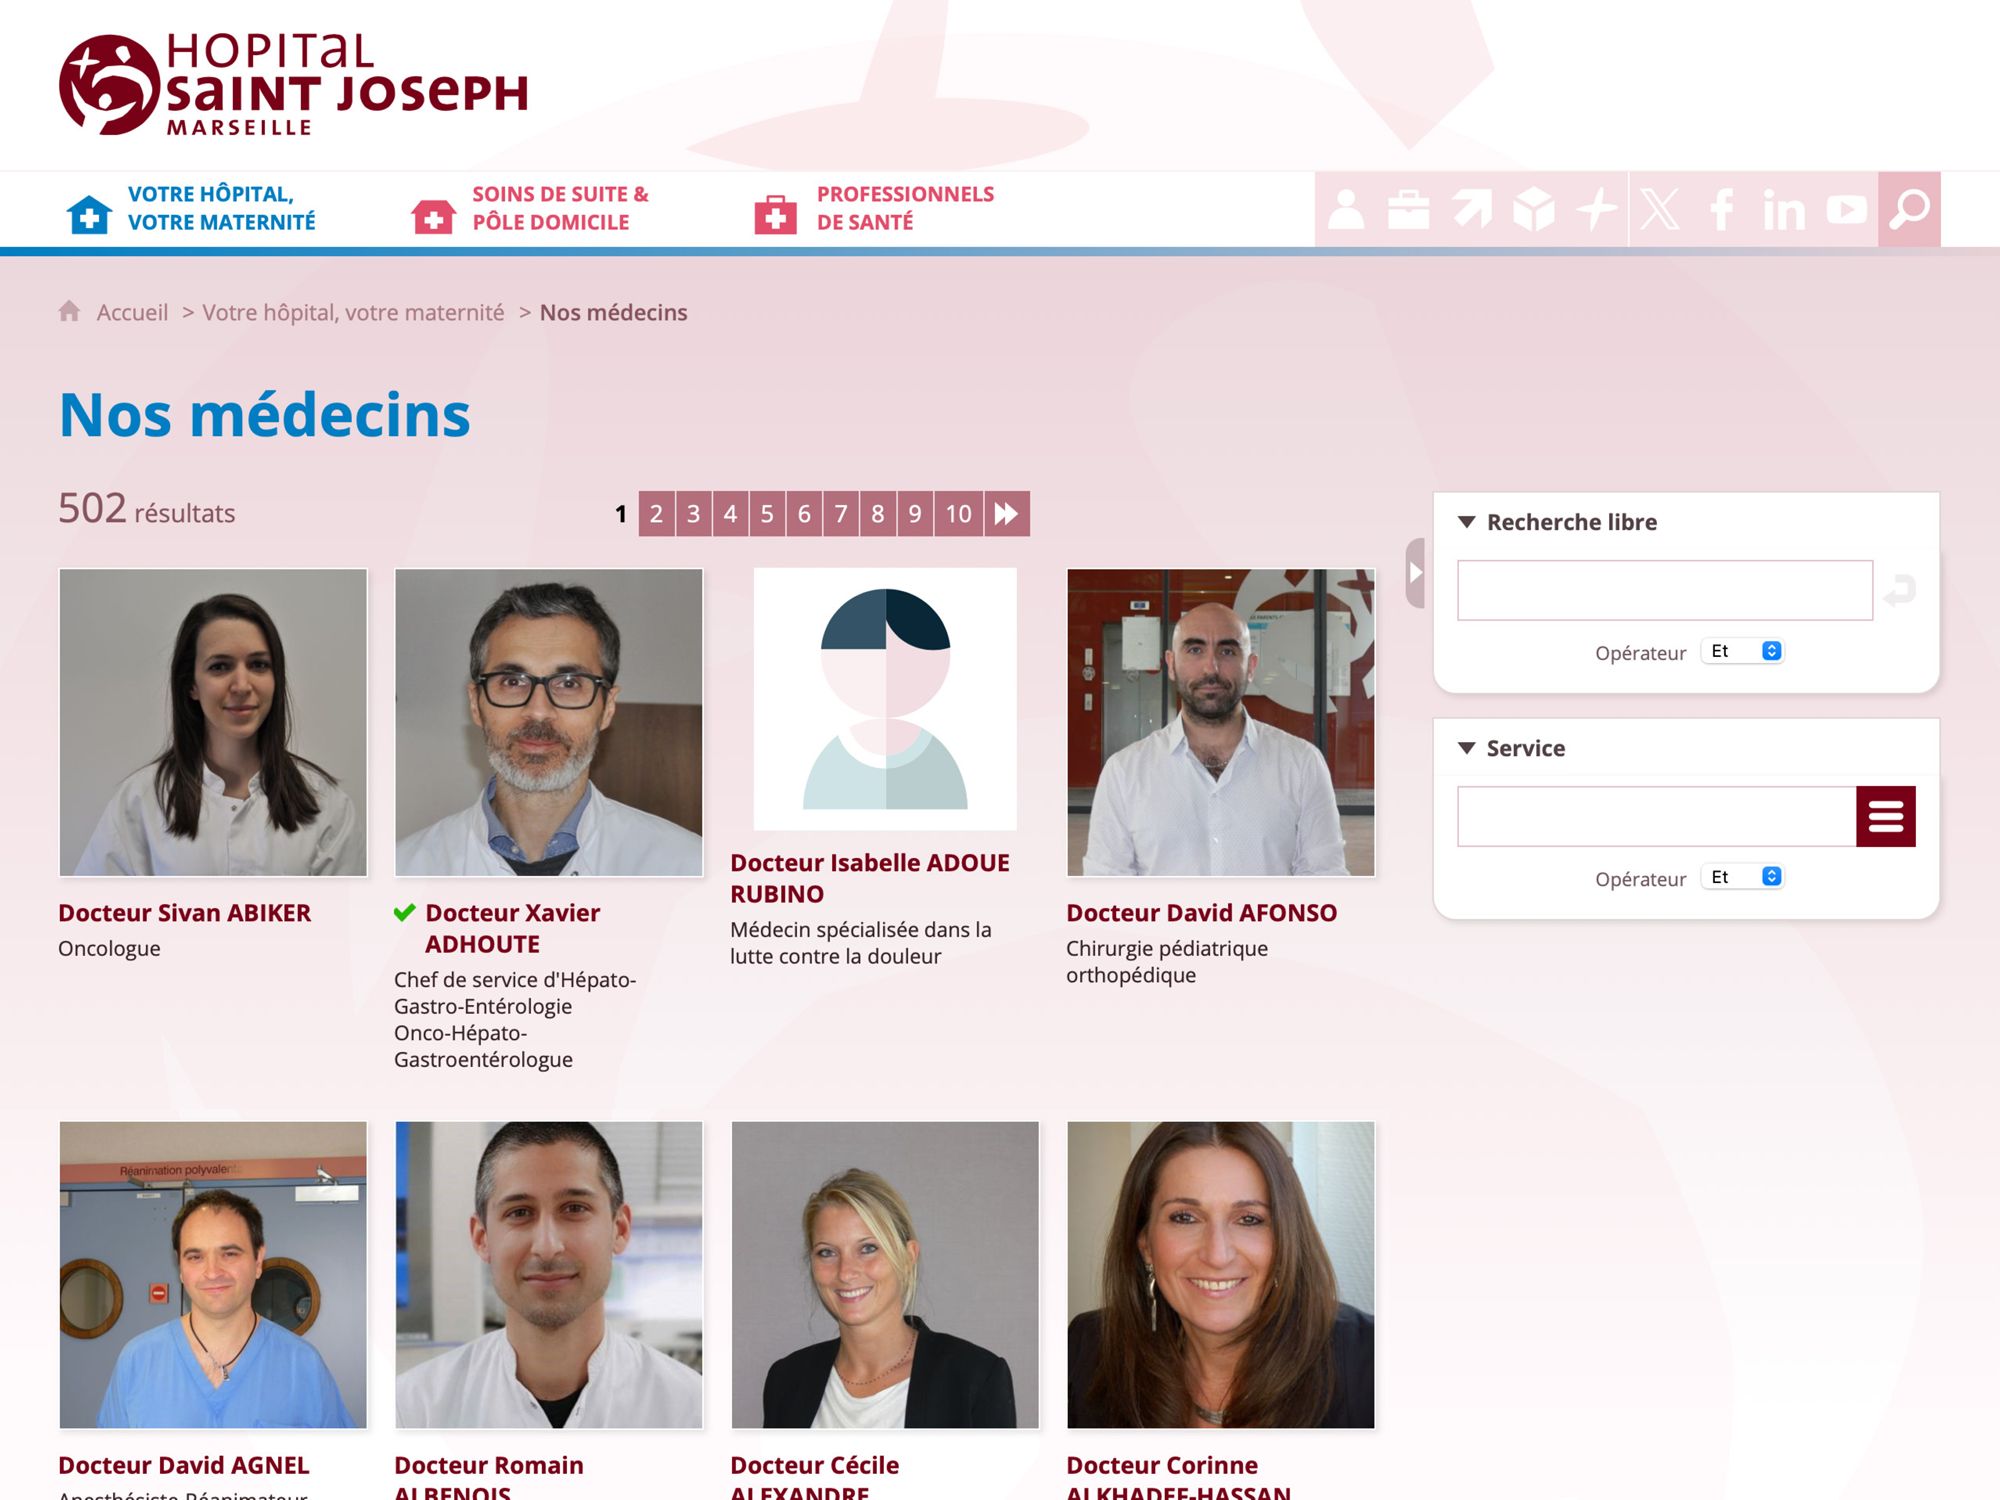Image resolution: width=2000 pixels, height=1500 pixels.
Task: Open Votre hôpital, votre maternité menu
Action: pos(221,208)
